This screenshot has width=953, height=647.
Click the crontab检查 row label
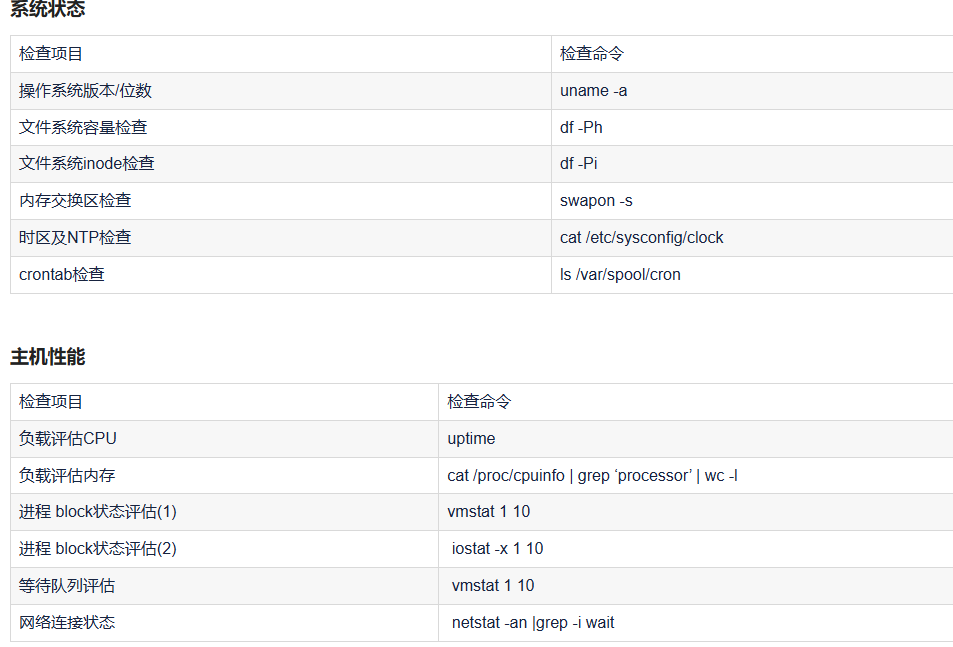pos(62,274)
